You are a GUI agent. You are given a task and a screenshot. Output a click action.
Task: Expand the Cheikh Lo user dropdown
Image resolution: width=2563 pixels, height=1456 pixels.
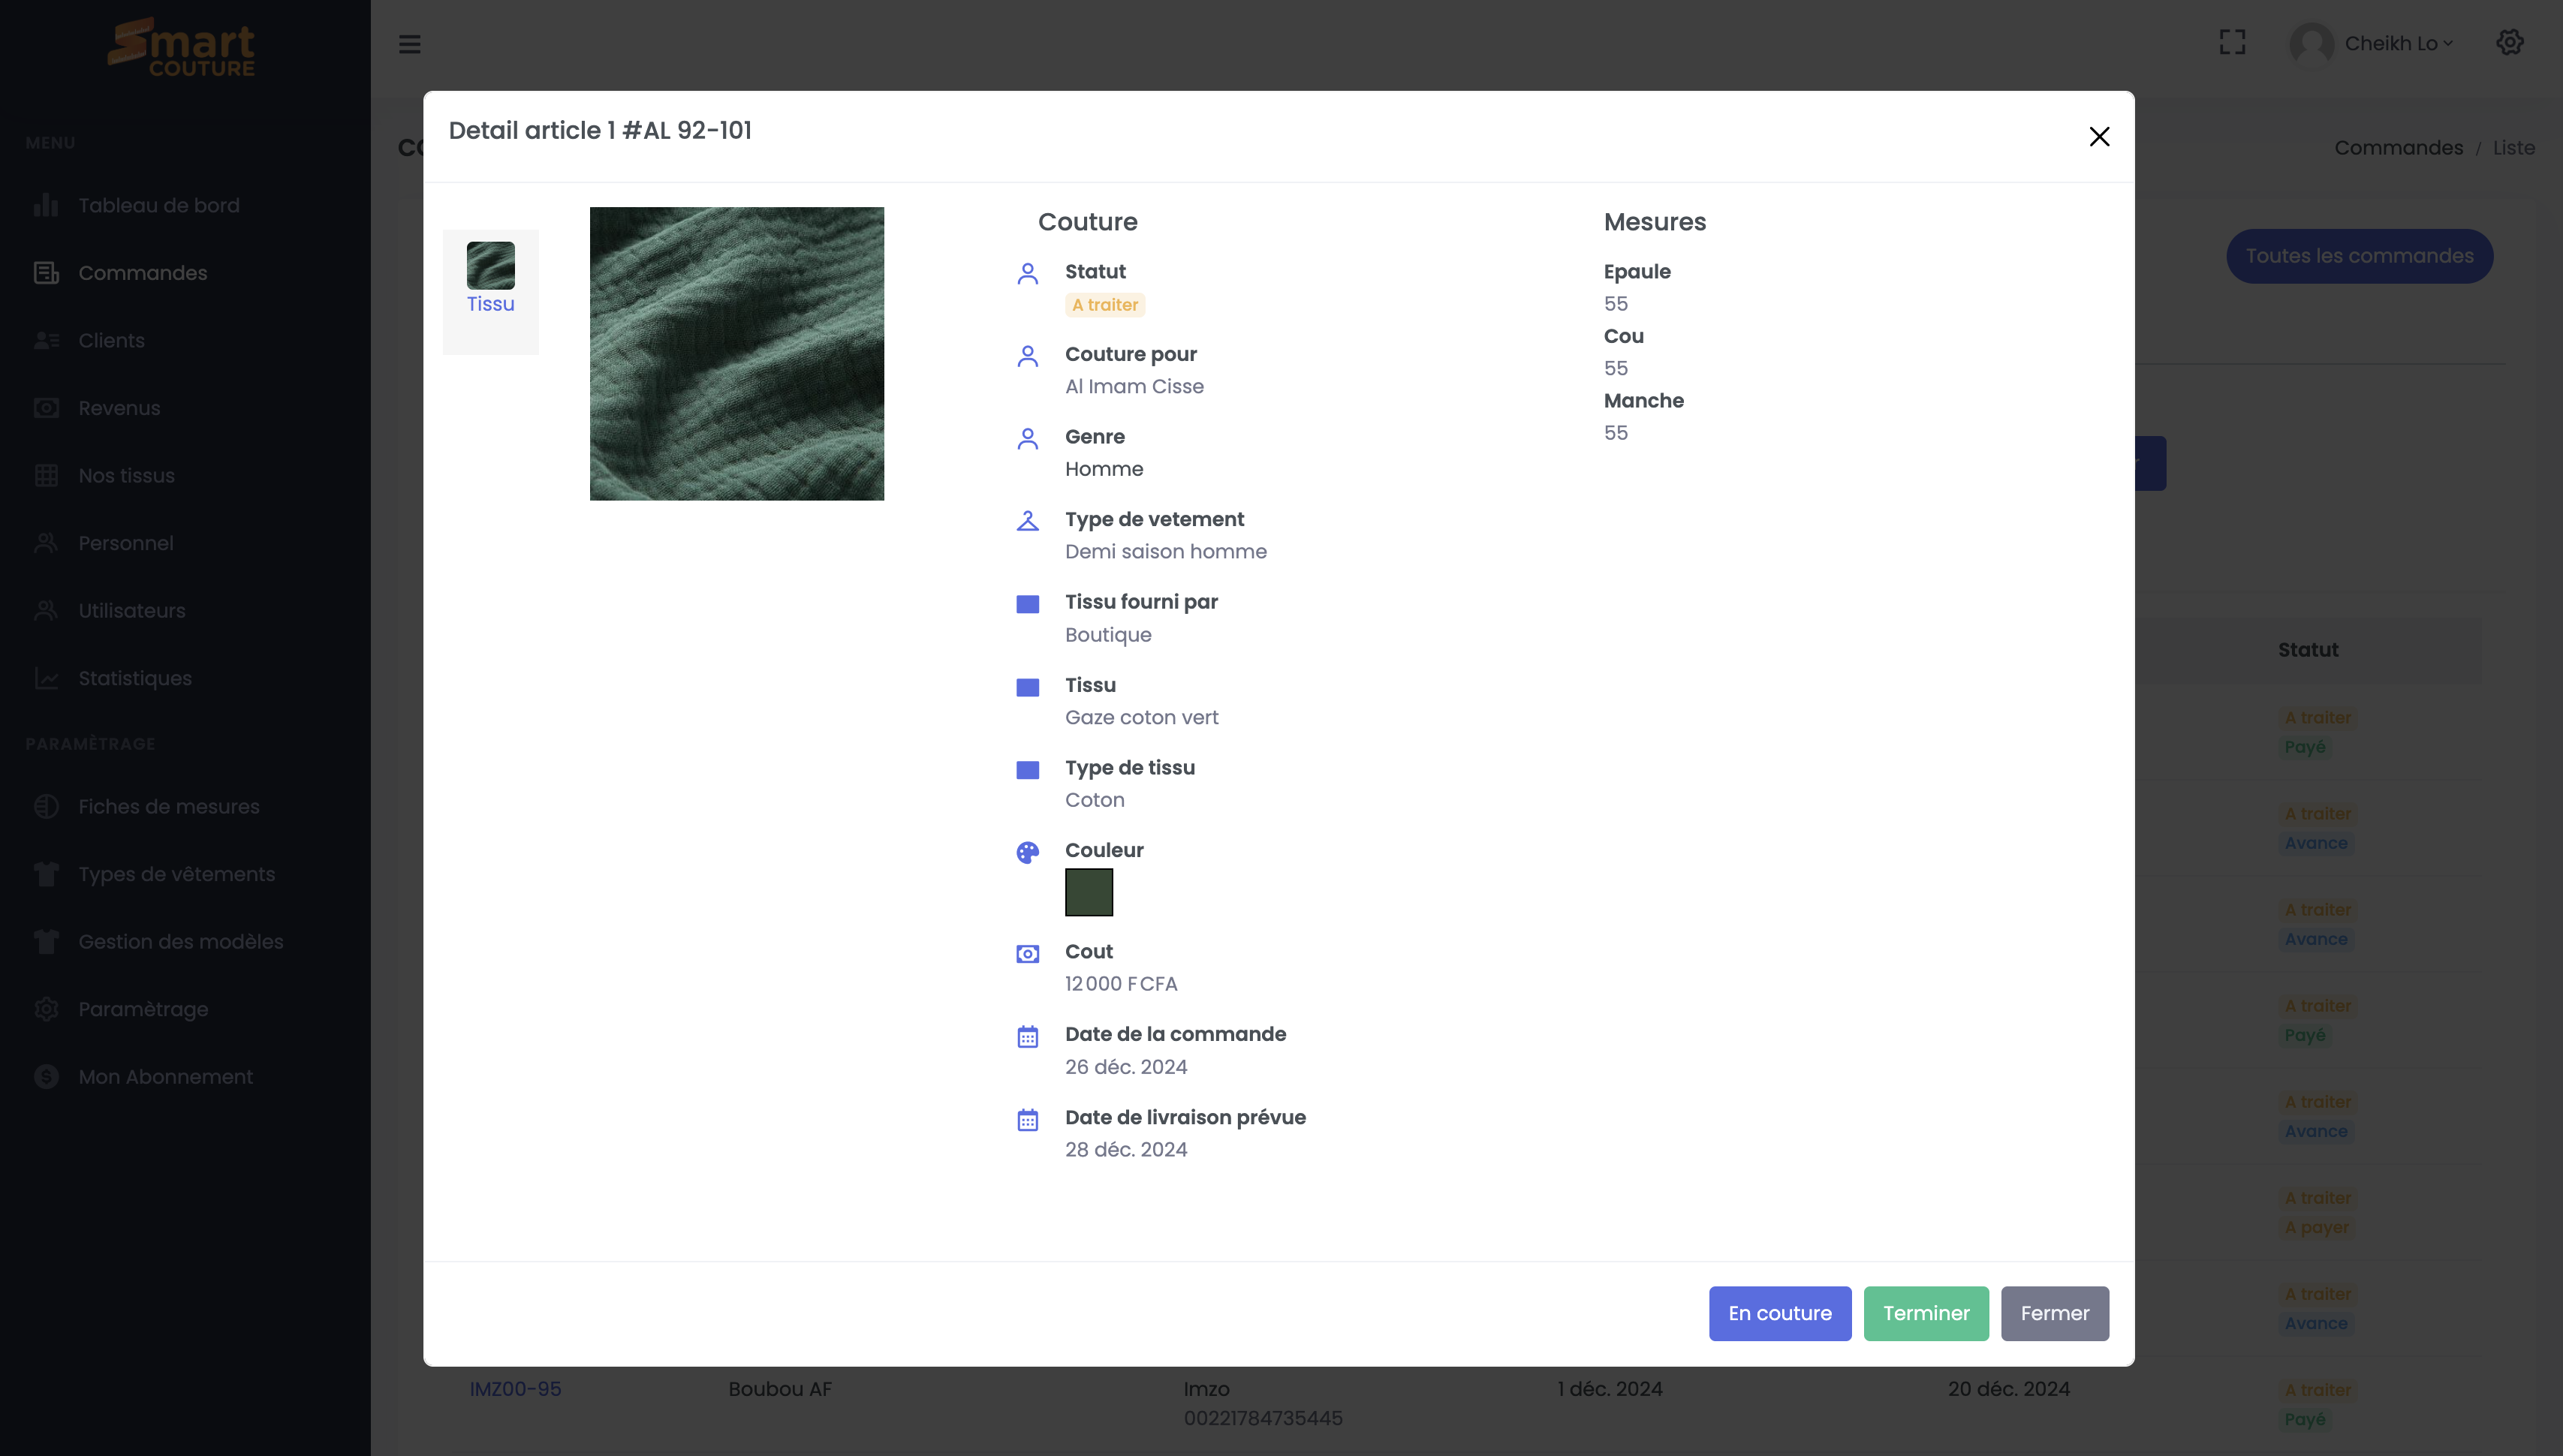pyautogui.click(x=2397, y=43)
